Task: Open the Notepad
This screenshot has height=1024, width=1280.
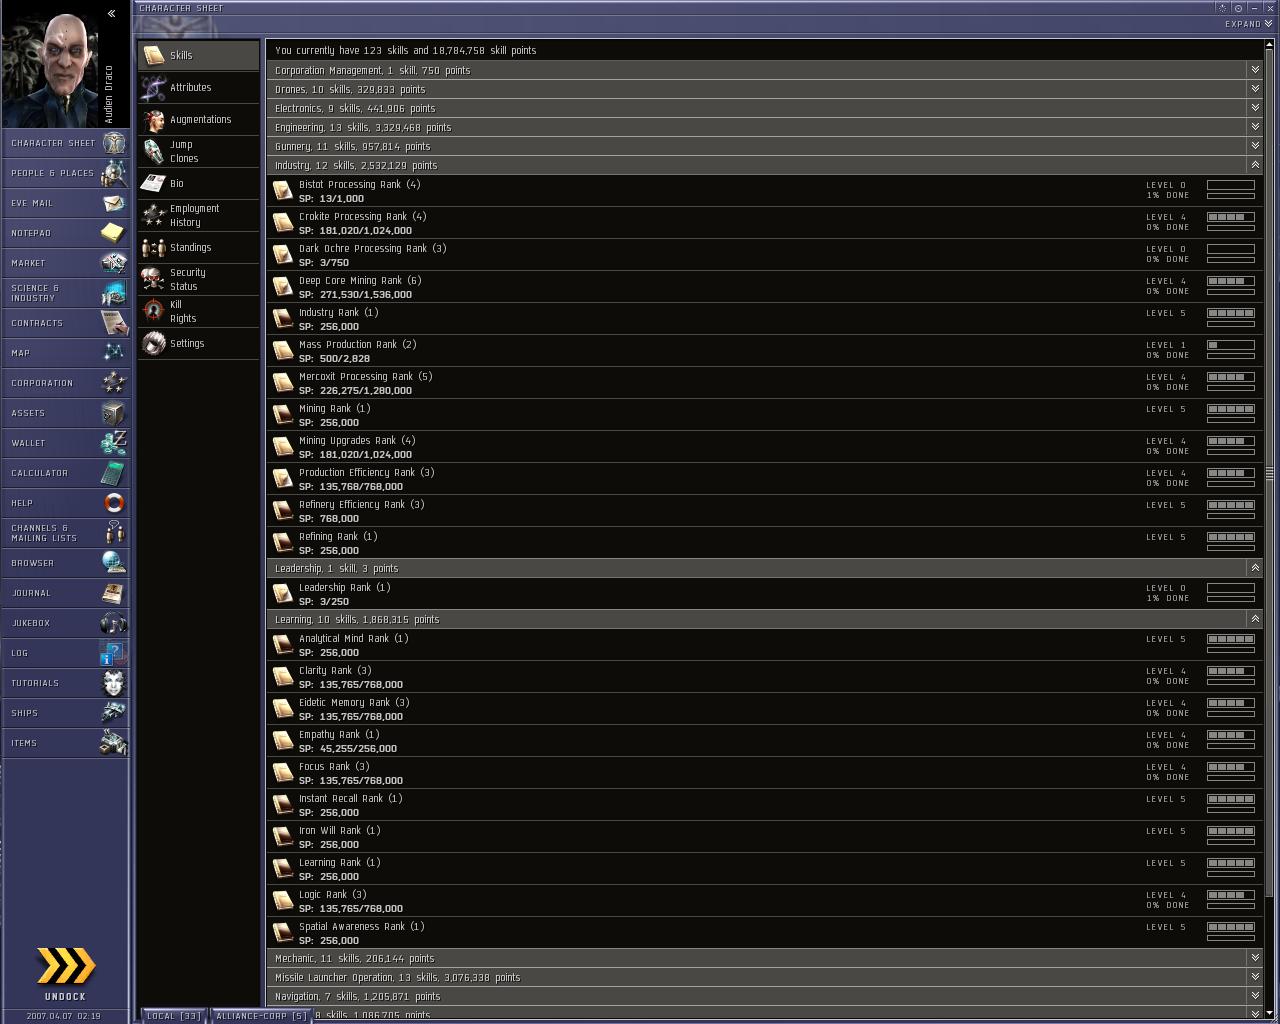Action: click(x=65, y=233)
